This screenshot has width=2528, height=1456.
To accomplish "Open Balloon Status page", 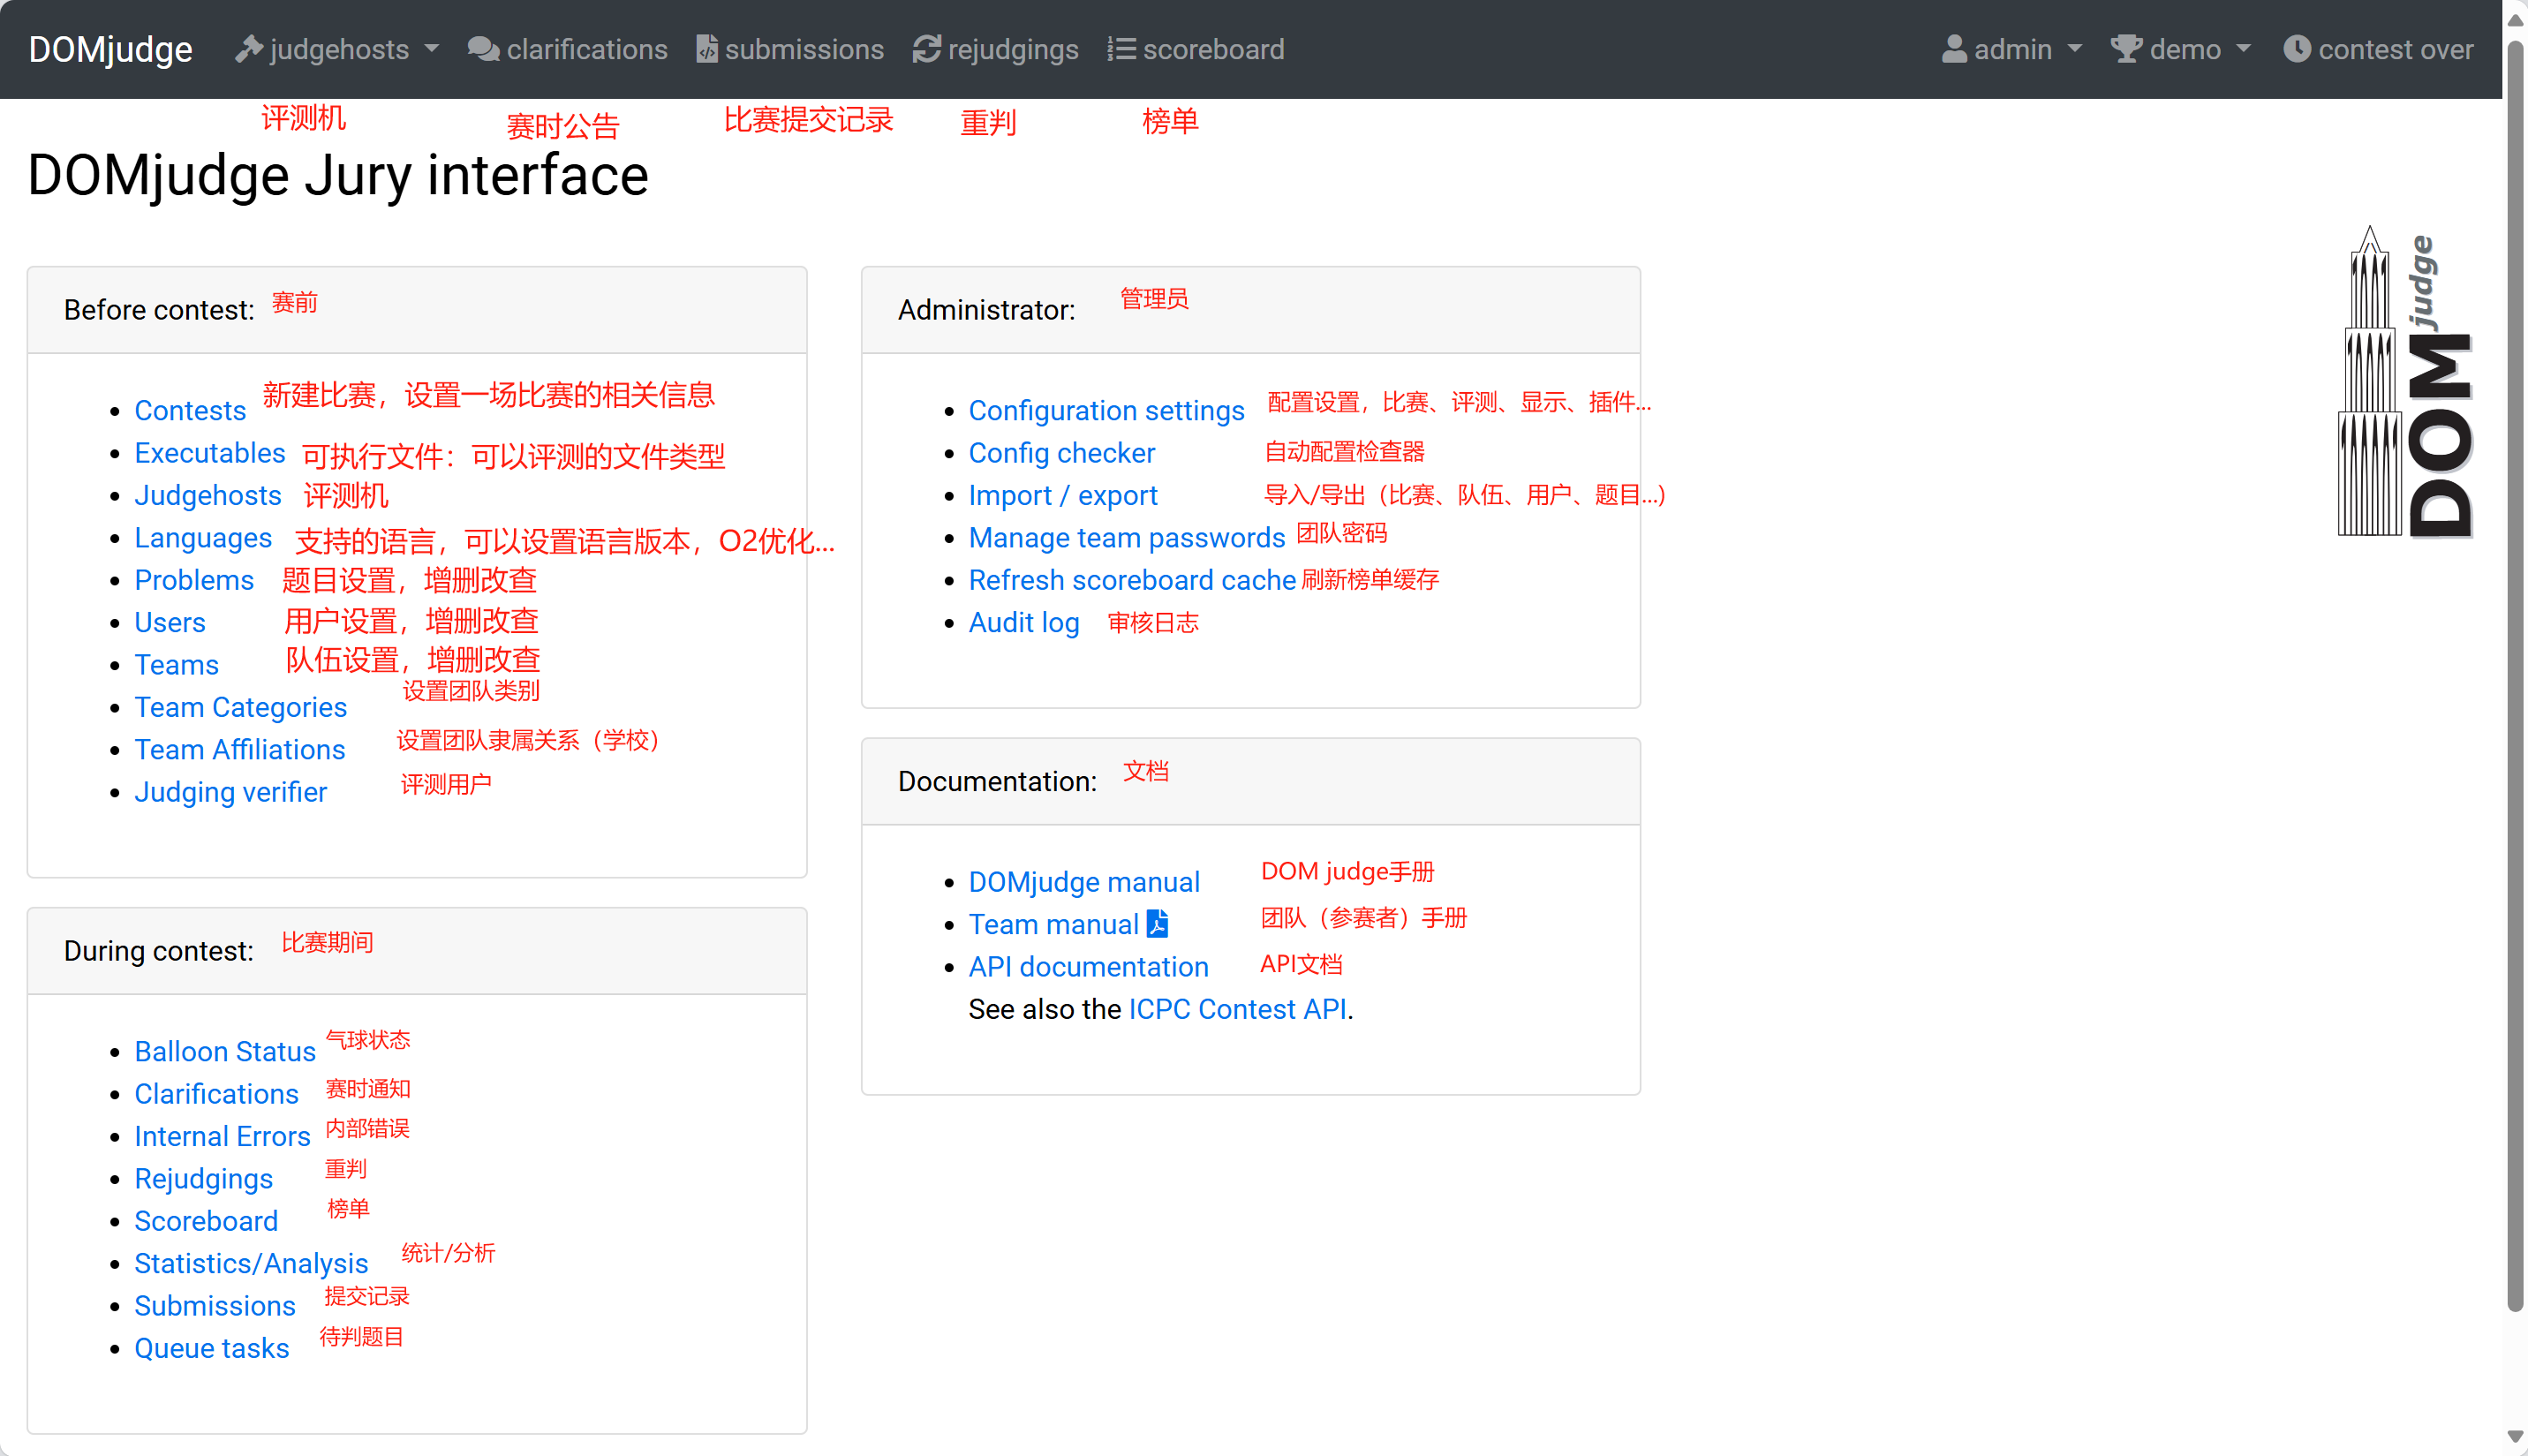I will coord(225,1051).
